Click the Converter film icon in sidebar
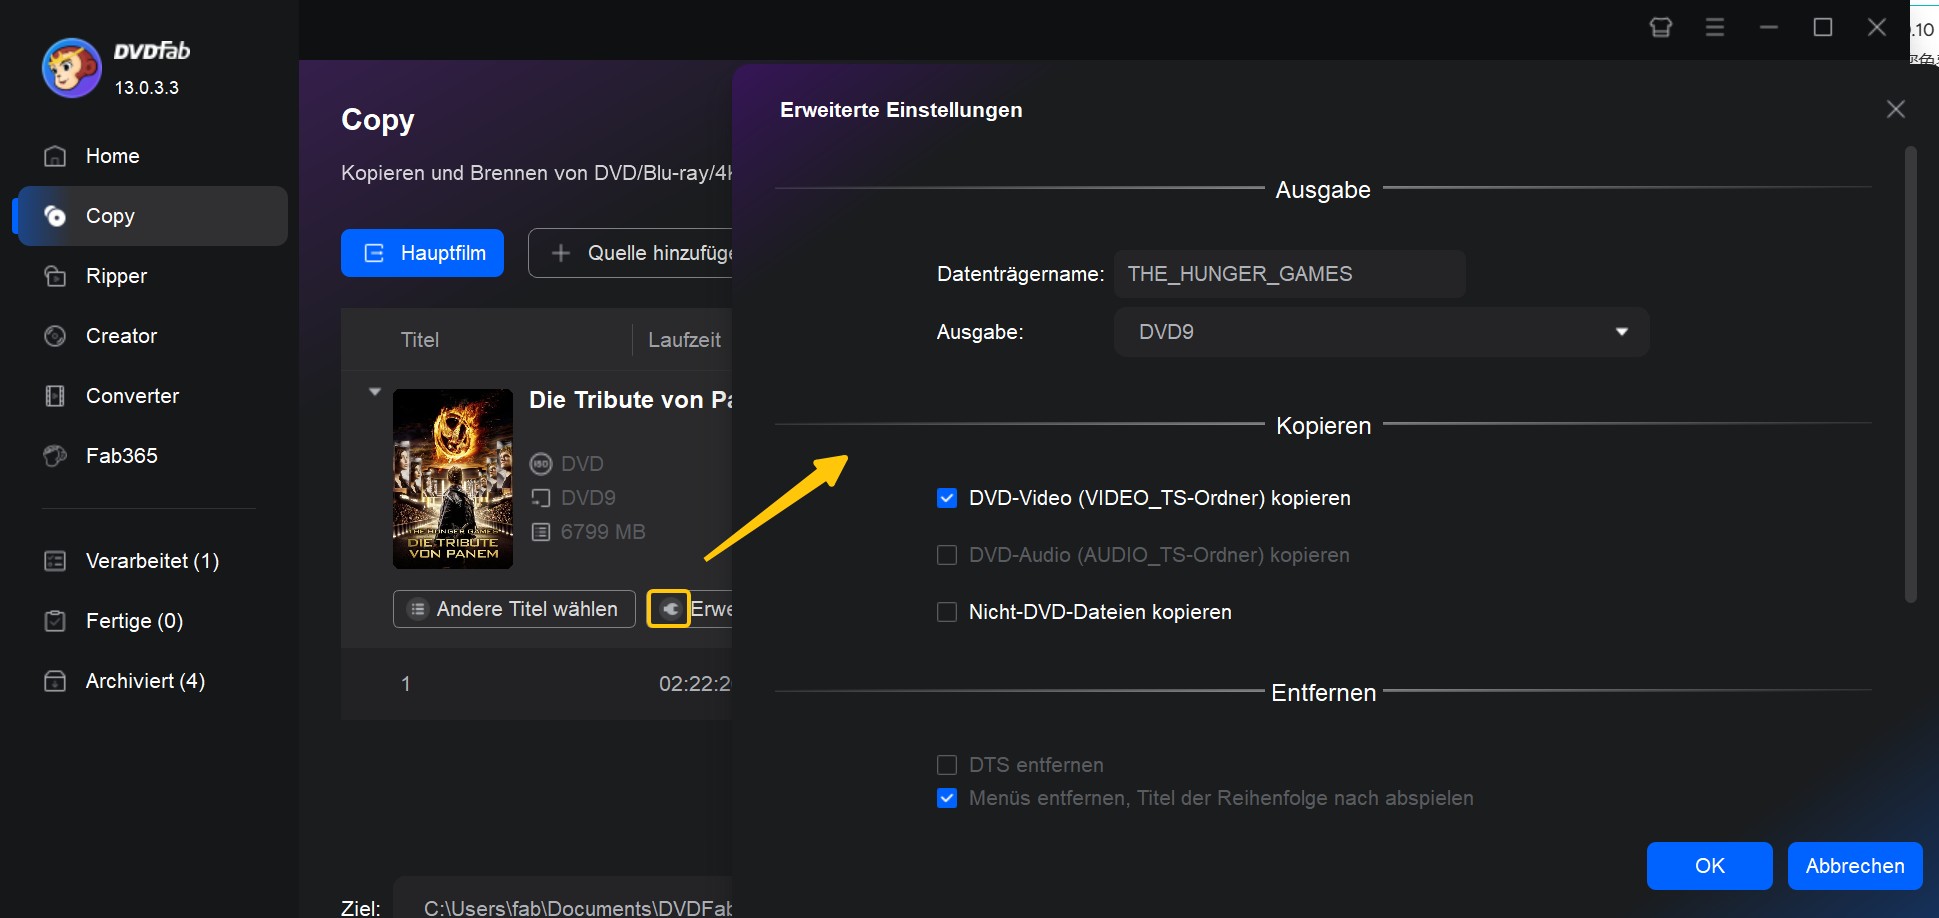The height and width of the screenshot is (918, 1939). [56, 396]
